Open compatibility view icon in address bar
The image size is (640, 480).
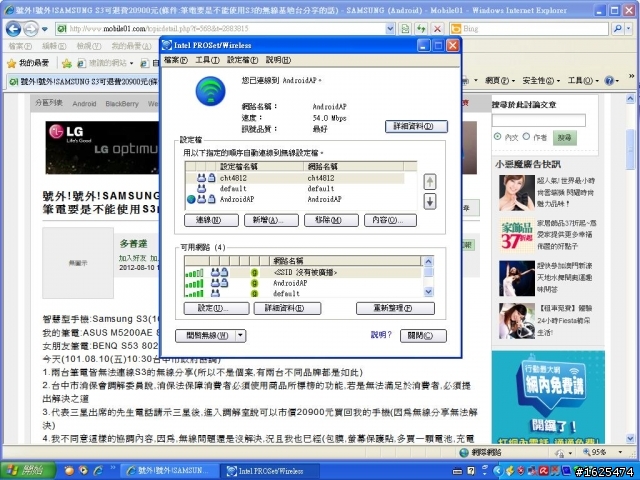point(405,29)
